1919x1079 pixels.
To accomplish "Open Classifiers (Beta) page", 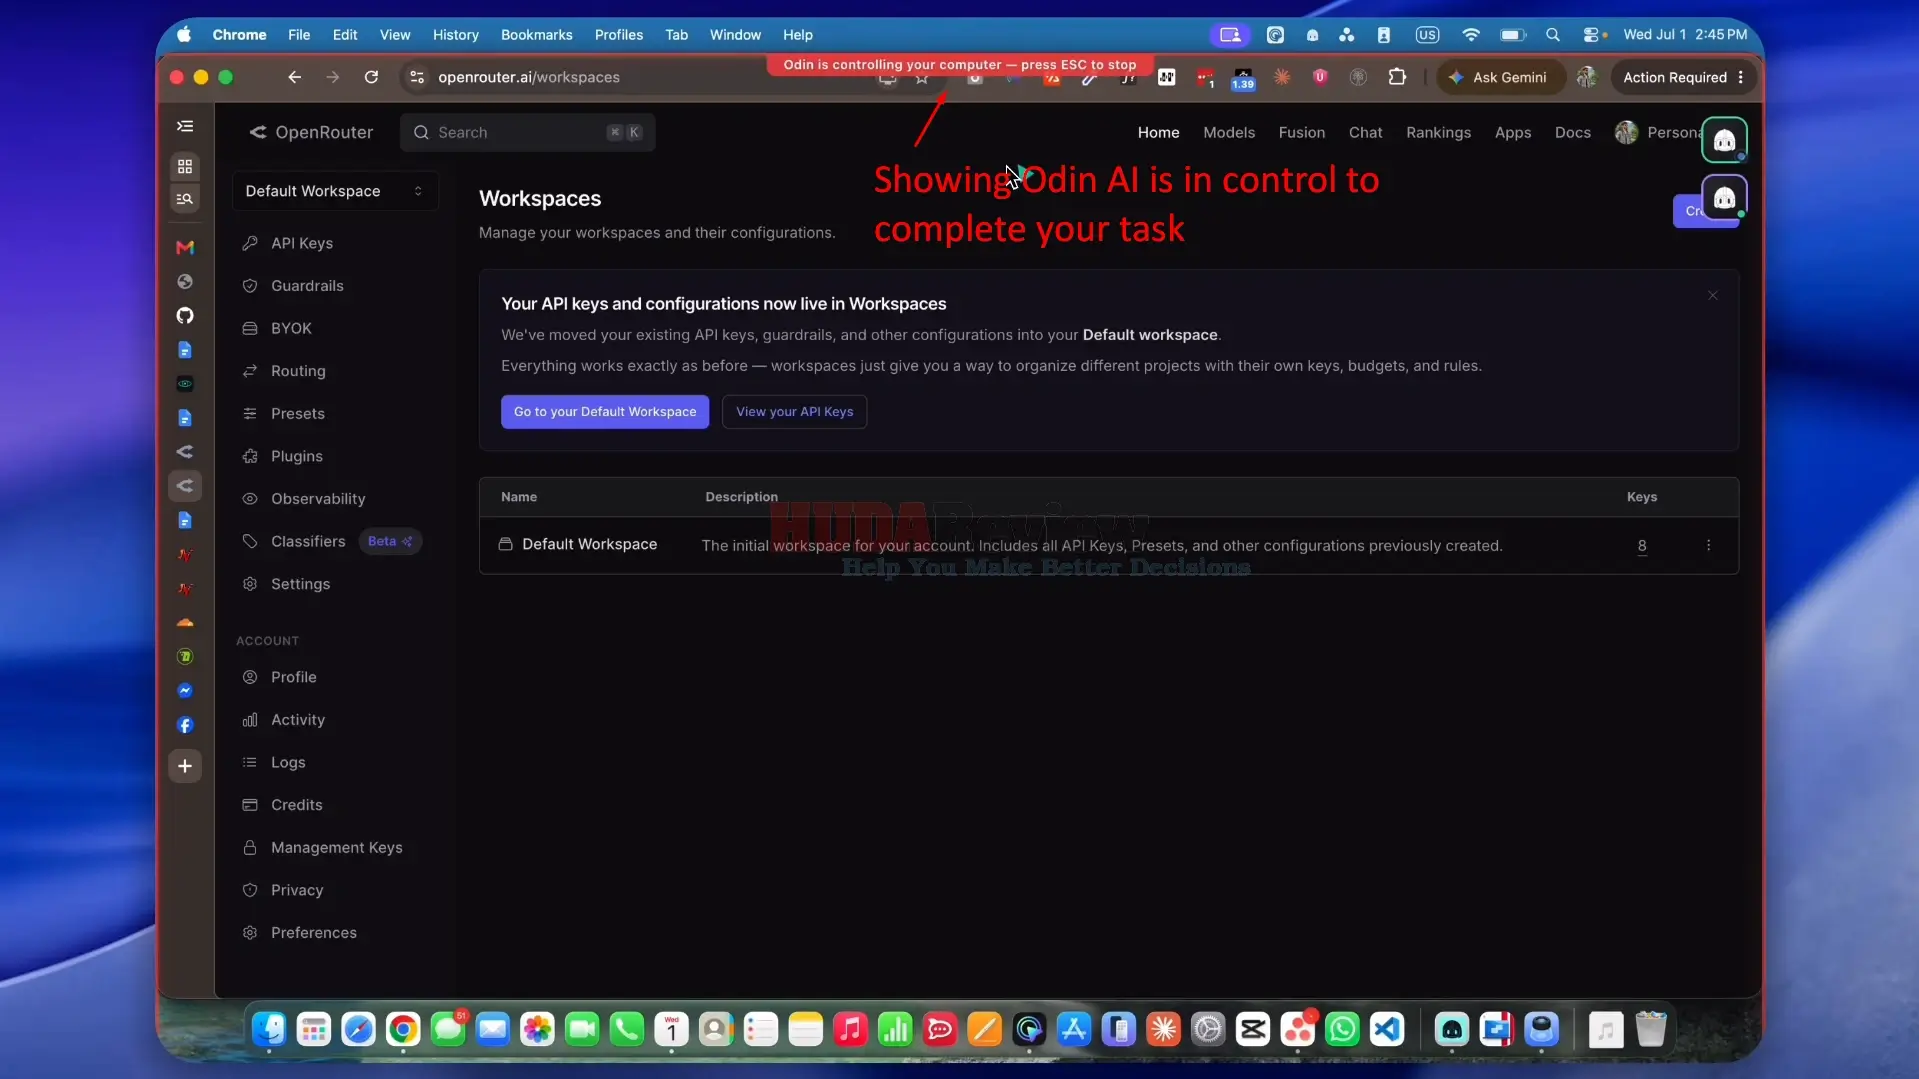I will 308,541.
